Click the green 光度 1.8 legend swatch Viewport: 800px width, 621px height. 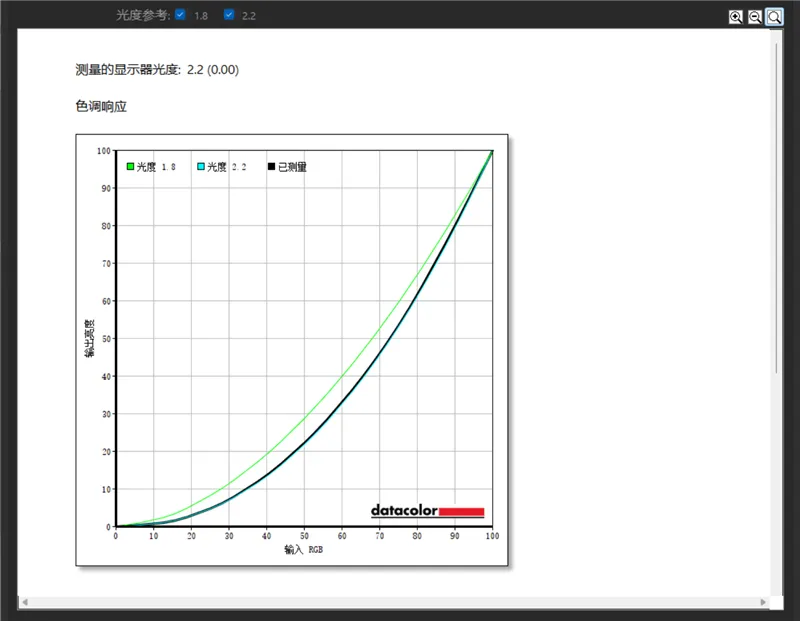coord(130,167)
